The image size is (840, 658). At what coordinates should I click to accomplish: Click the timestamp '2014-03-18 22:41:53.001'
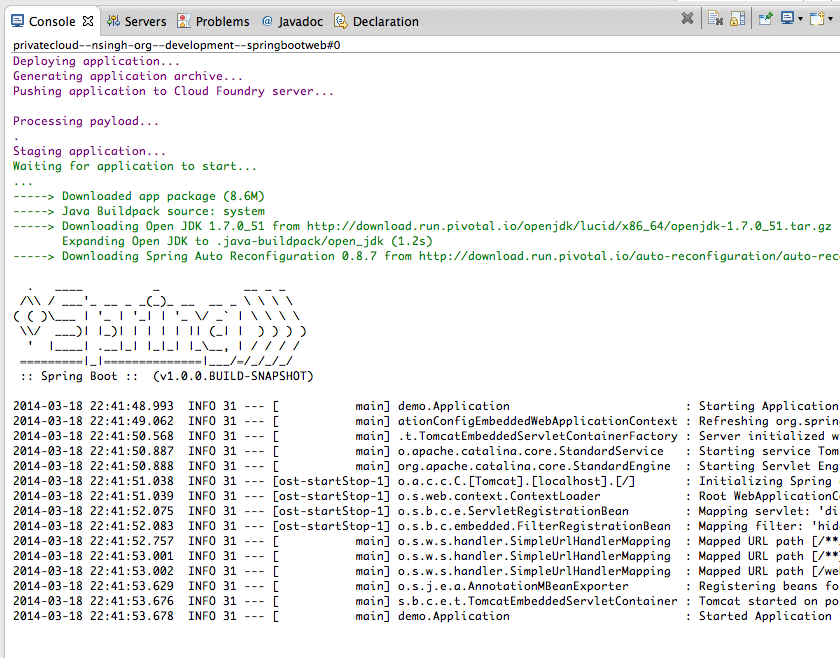[x=93, y=556]
